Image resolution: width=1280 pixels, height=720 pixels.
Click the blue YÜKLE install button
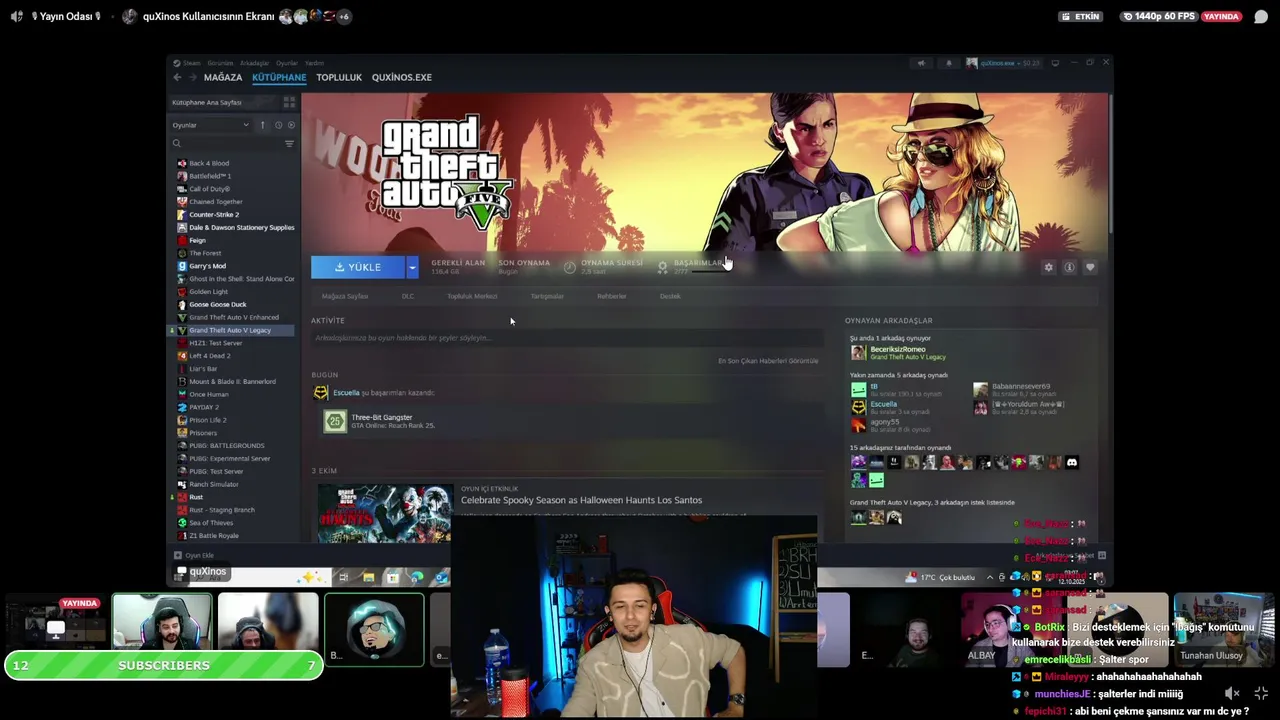pos(358,267)
